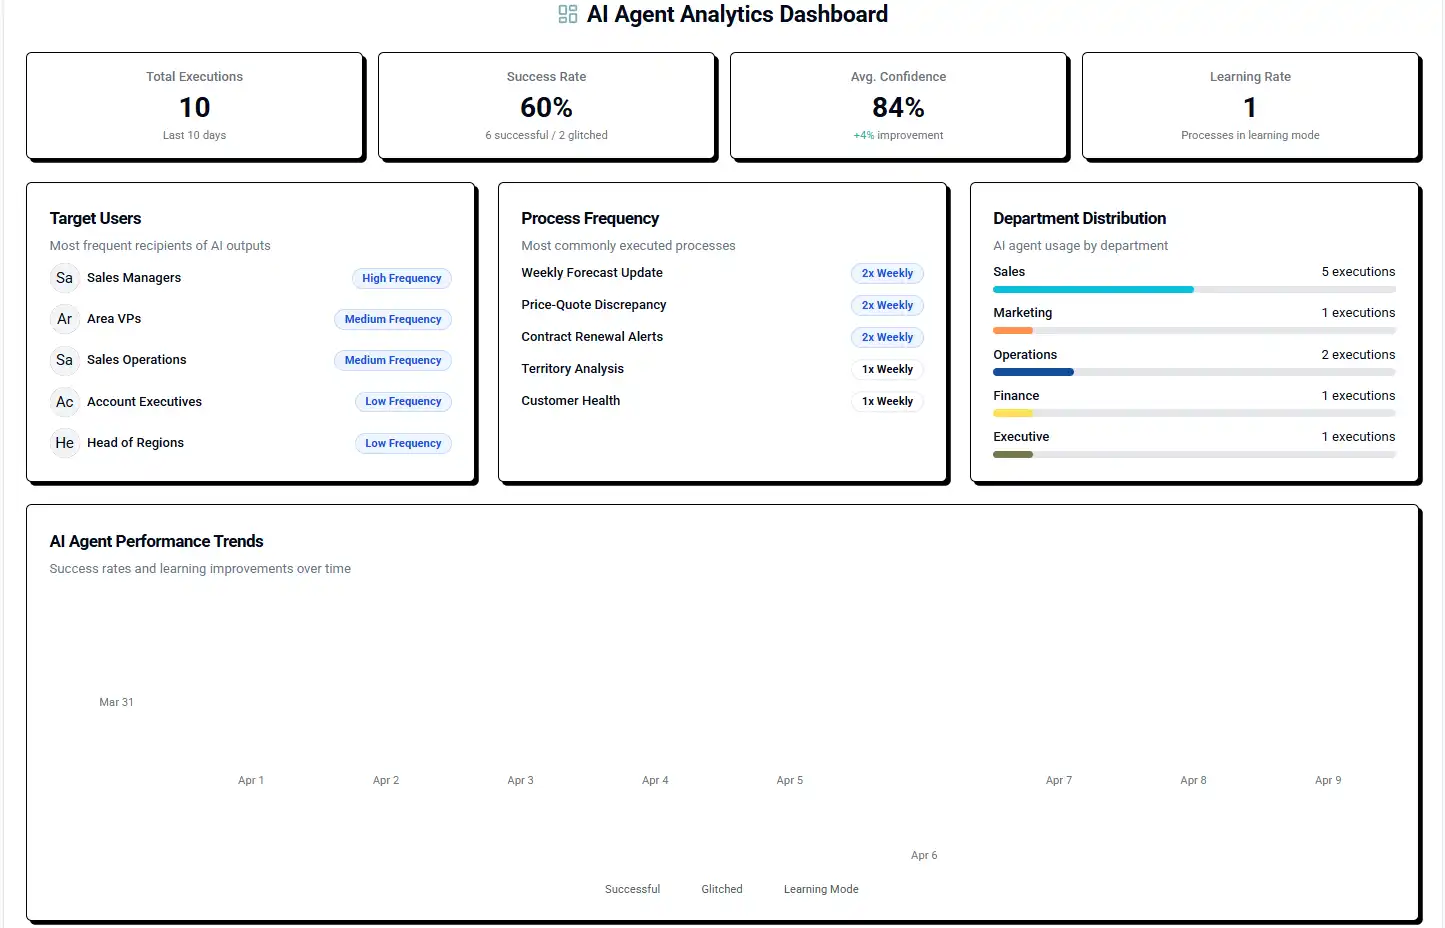Click the Head of Regions avatar icon
Image resolution: width=1445 pixels, height=928 pixels.
click(65, 443)
